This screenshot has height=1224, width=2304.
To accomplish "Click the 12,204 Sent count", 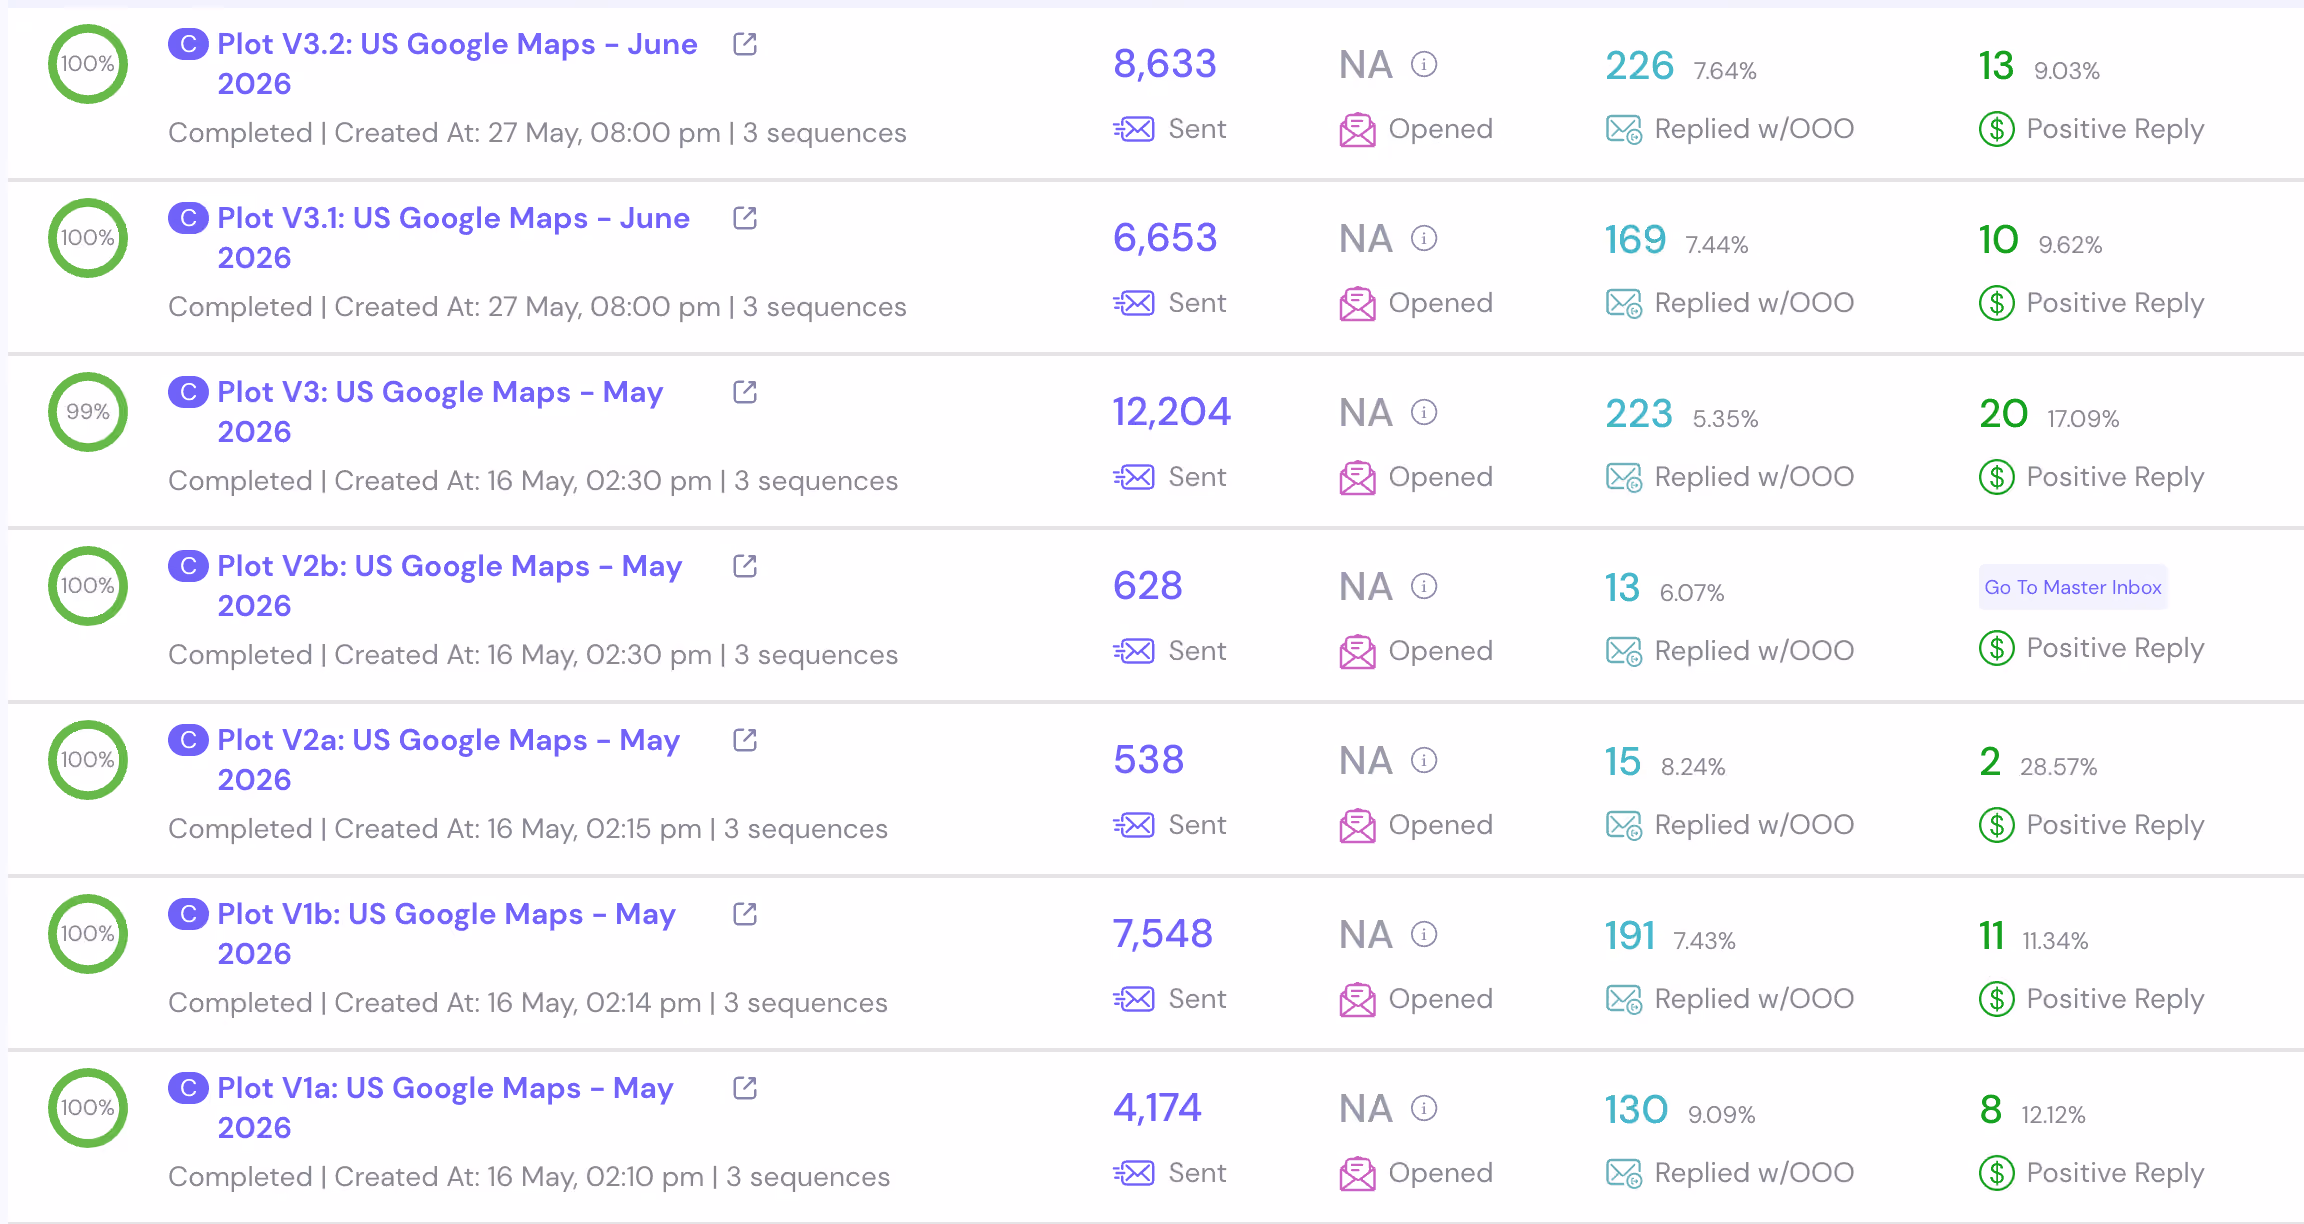I will click(1172, 412).
